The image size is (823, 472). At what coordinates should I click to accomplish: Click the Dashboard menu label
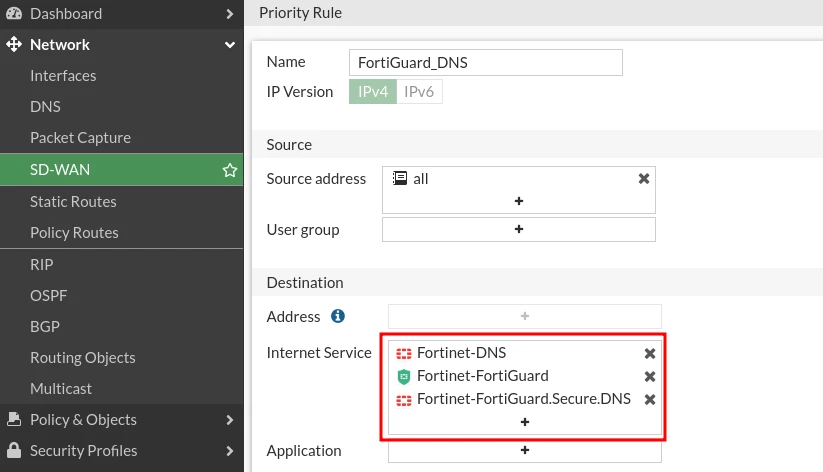tap(66, 14)
